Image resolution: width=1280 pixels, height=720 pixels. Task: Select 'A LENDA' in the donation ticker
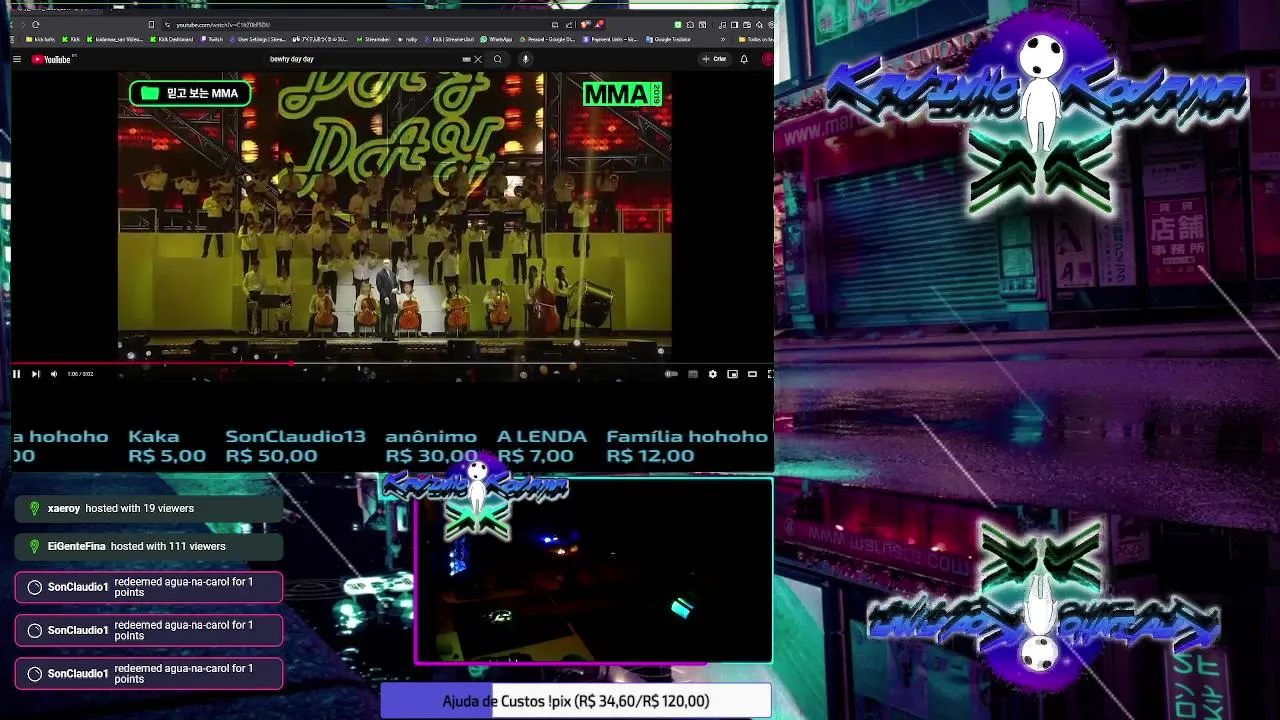click(x=542, y=437)
